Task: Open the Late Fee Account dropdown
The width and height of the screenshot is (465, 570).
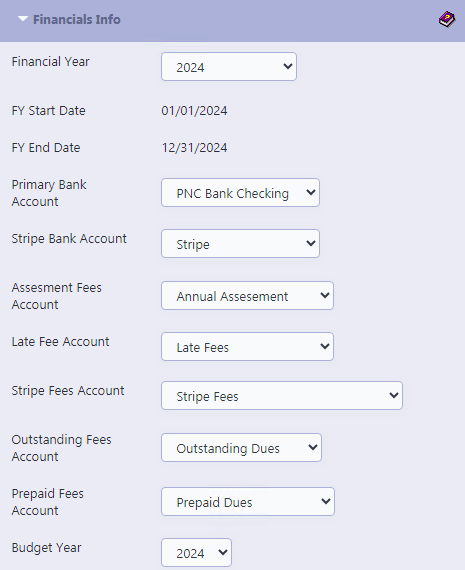Action: pyautogui.click(x=247, y=346)
